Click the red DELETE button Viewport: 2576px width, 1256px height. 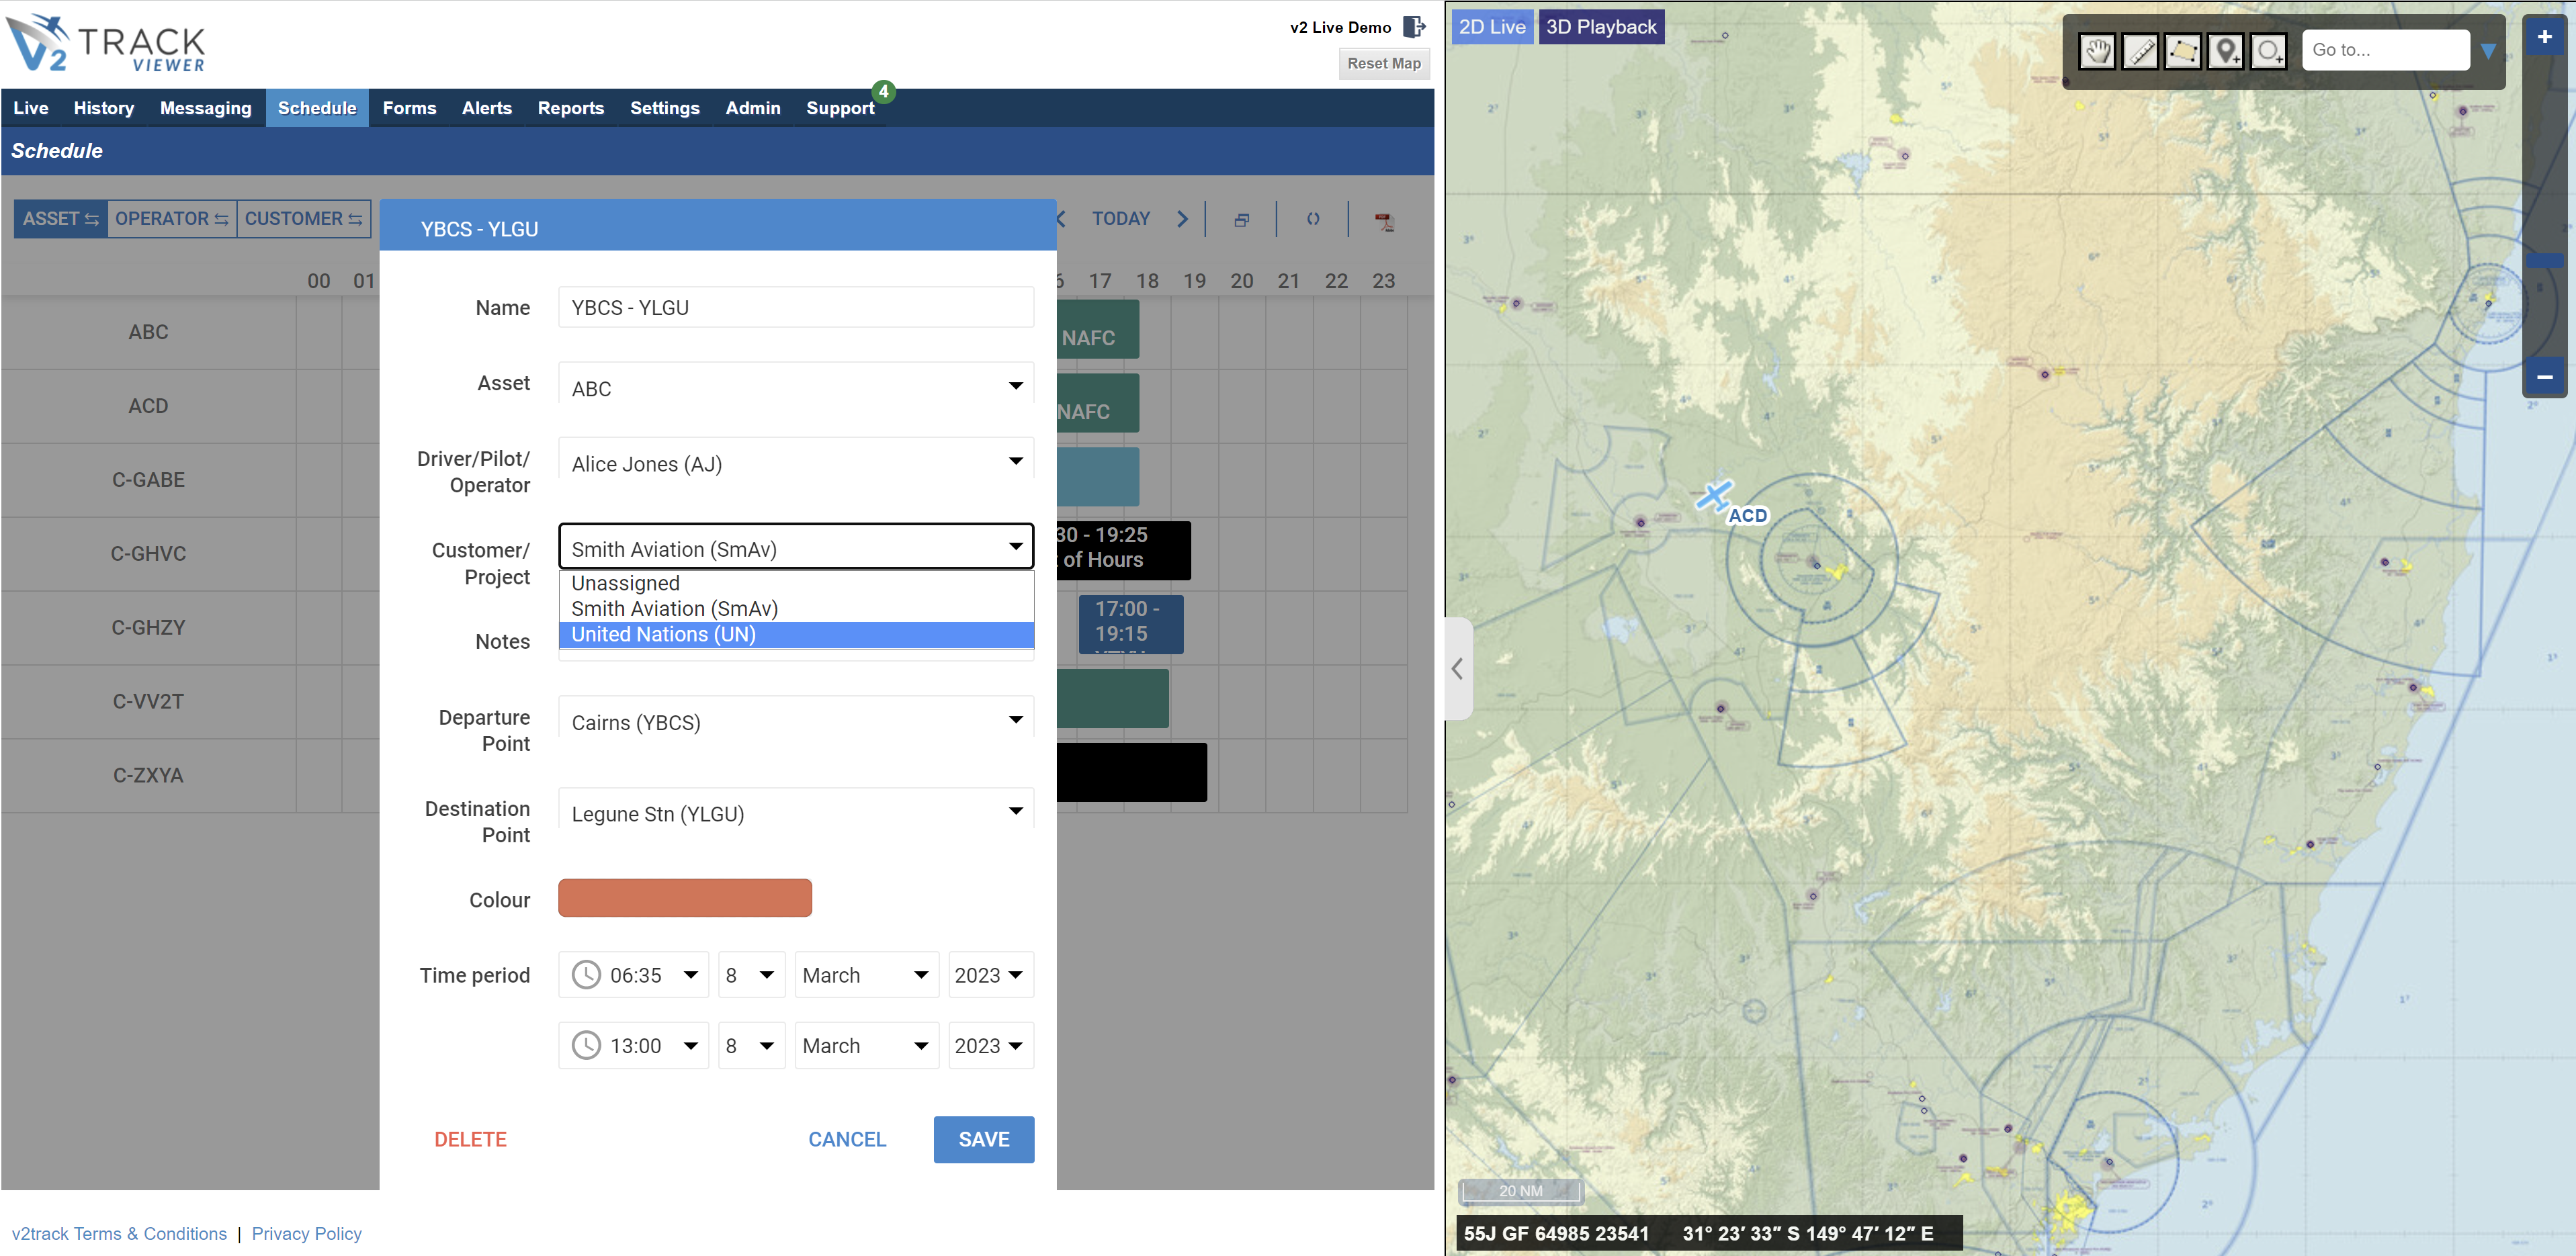(470, 1139)
